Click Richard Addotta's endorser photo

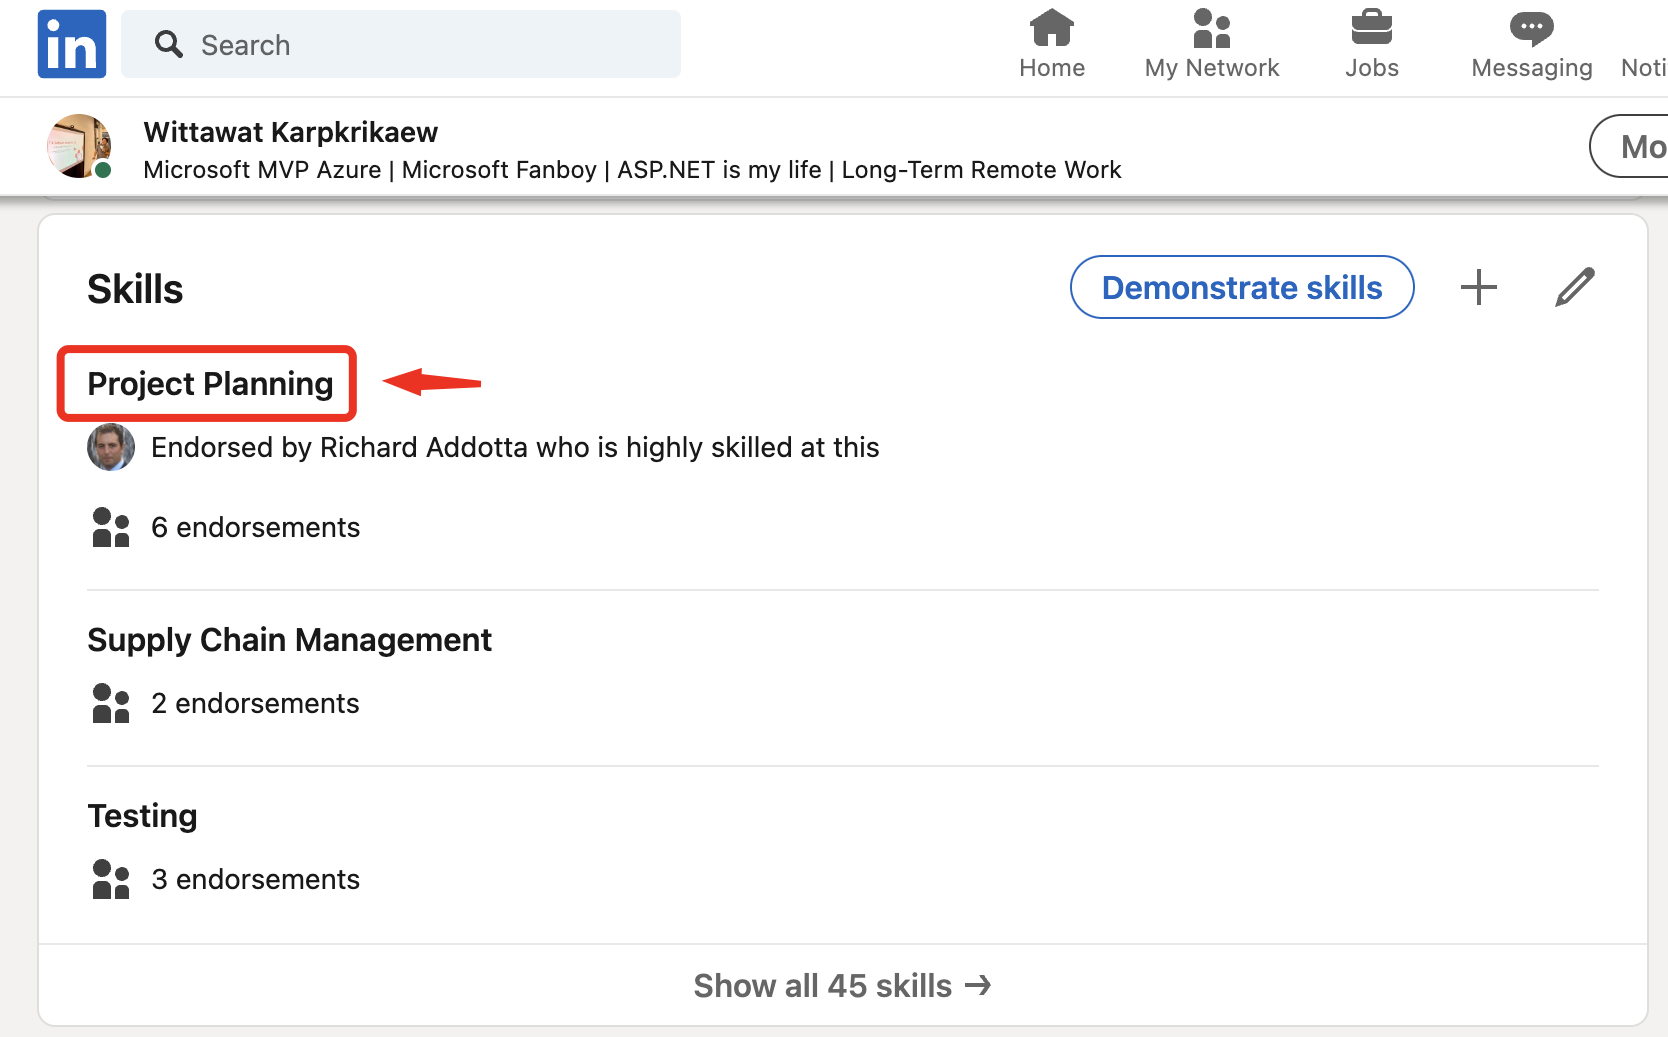pos(111,447)
